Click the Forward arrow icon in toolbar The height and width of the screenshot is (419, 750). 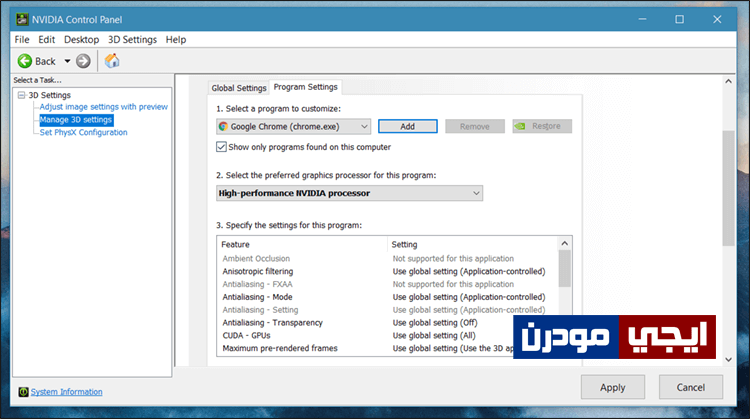[x=83, y=61]
